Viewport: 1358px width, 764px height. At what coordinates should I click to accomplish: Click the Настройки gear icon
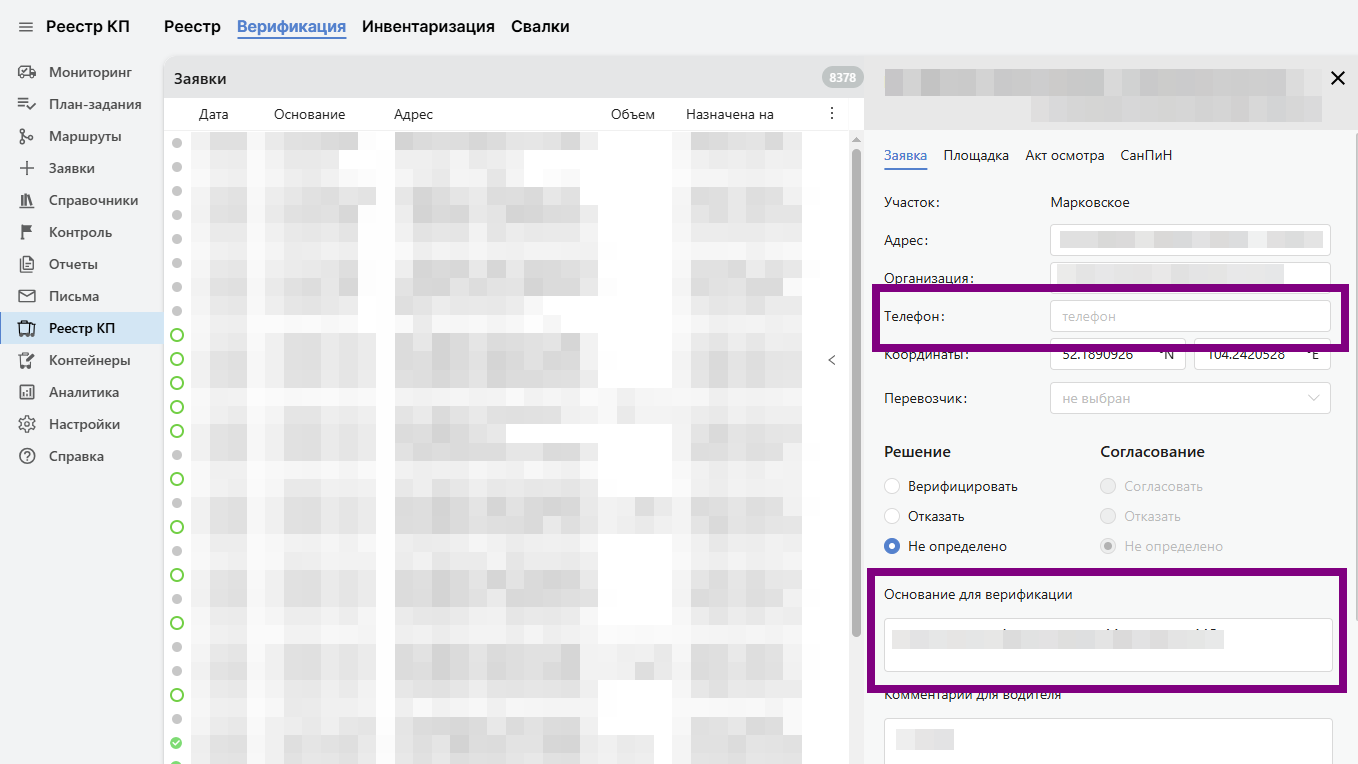pyautogui.click(x=27, y=424)
